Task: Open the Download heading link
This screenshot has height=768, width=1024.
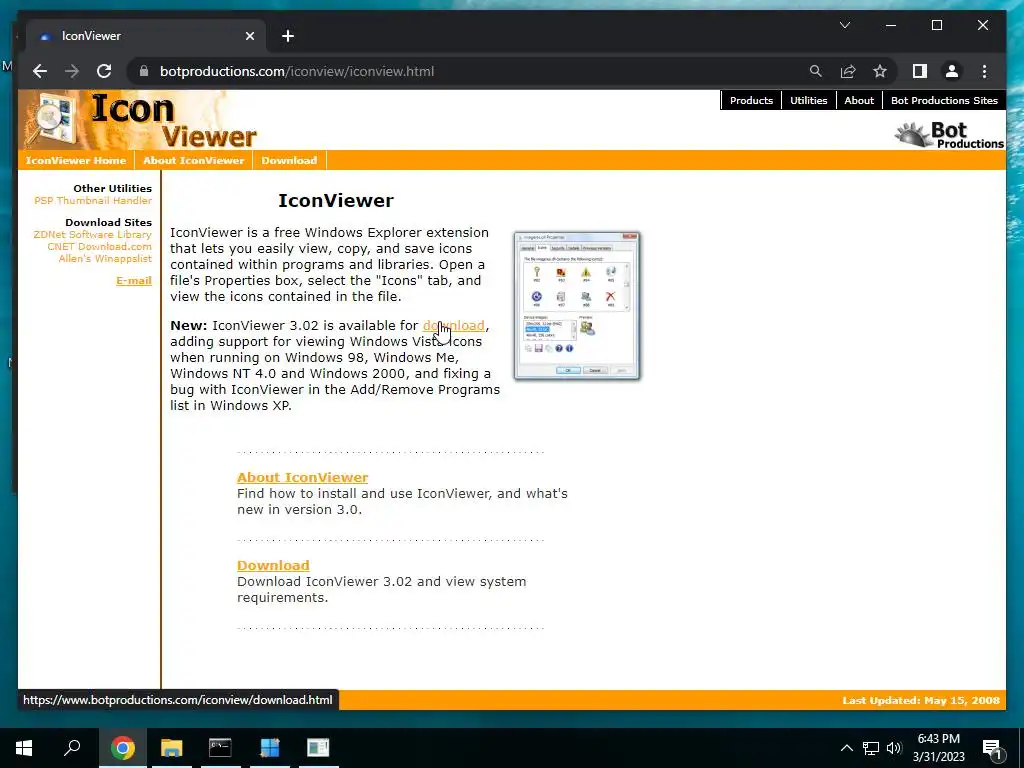Action: tap(273, 566)
